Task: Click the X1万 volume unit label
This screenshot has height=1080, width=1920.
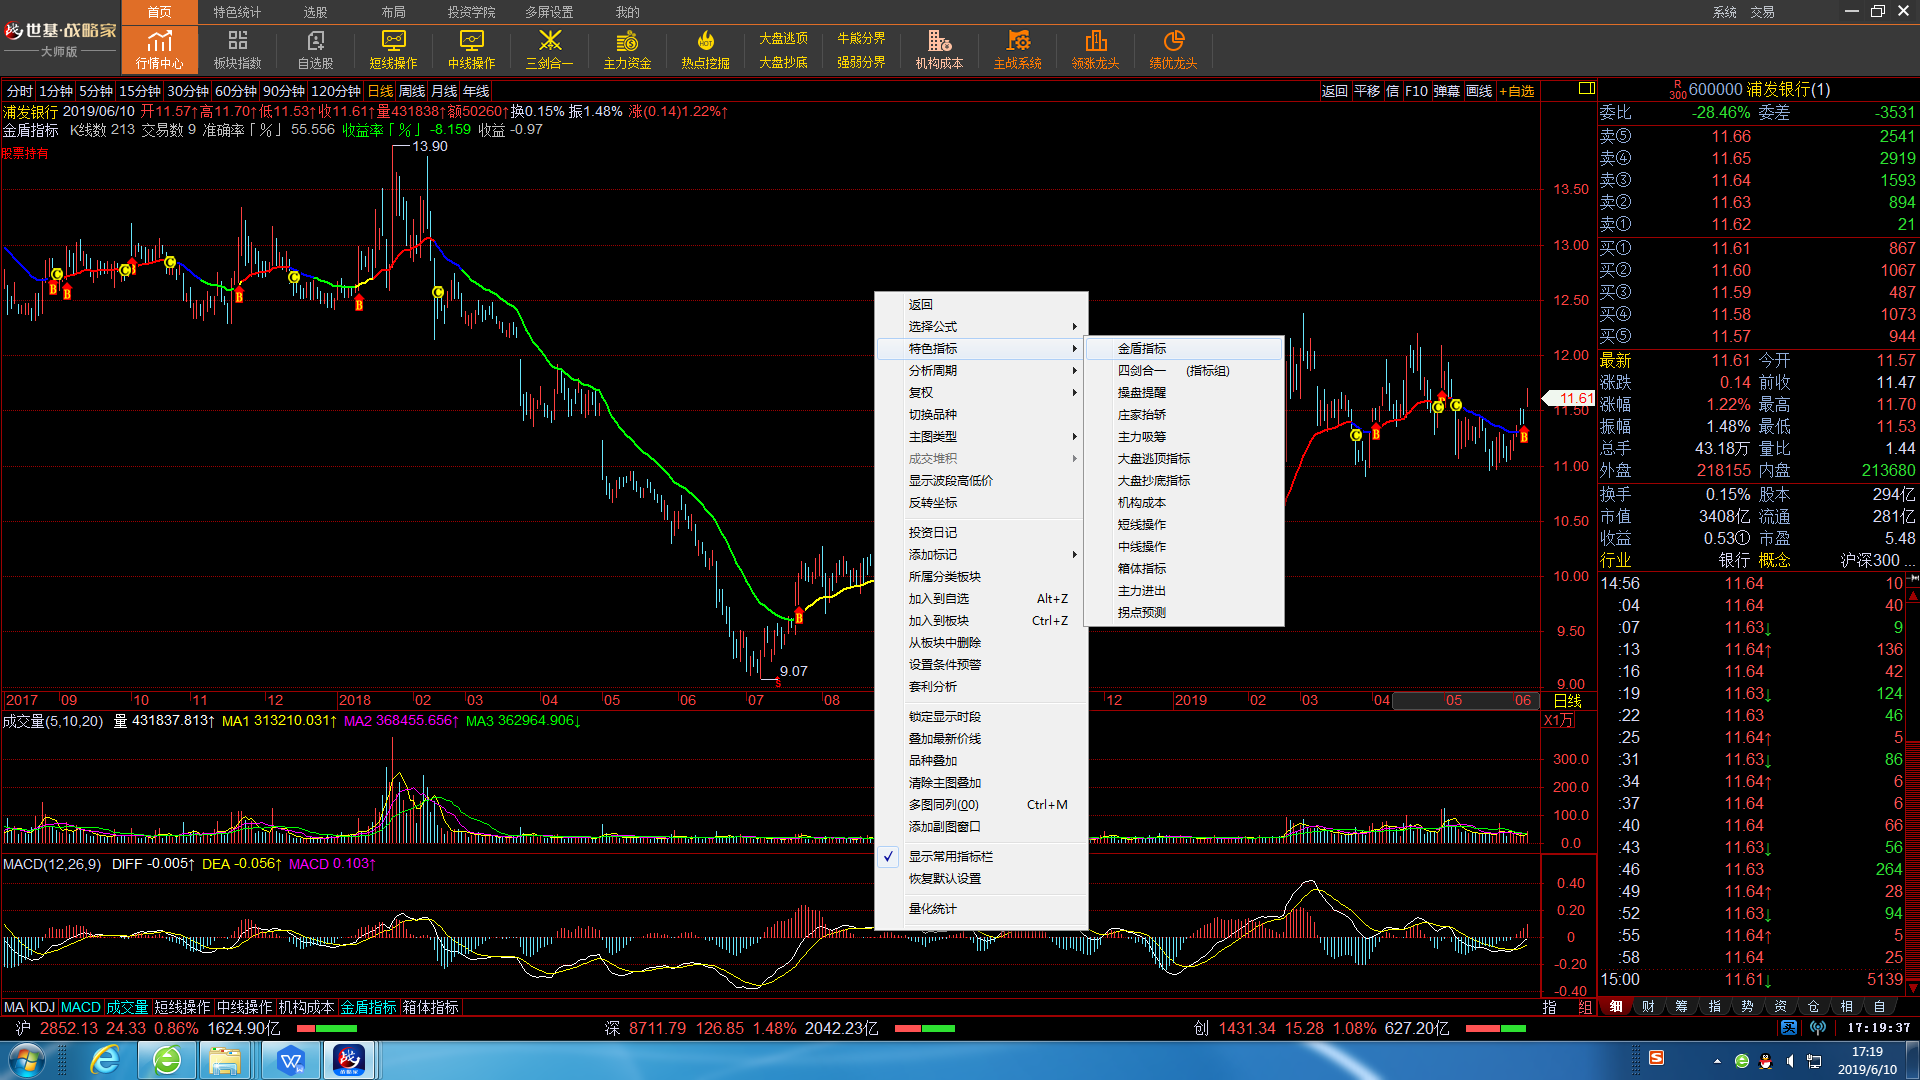Action: click(1558, 720)
